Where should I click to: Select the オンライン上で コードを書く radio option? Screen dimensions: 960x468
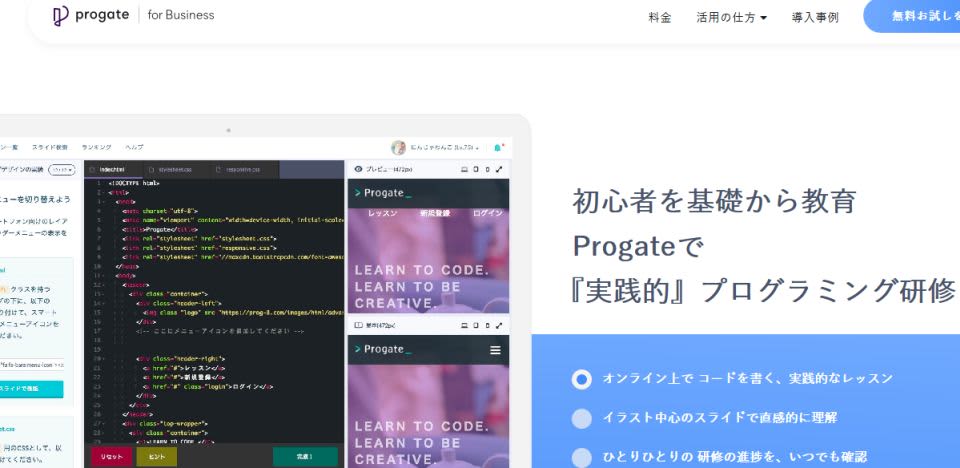click(x=582, y=379)
